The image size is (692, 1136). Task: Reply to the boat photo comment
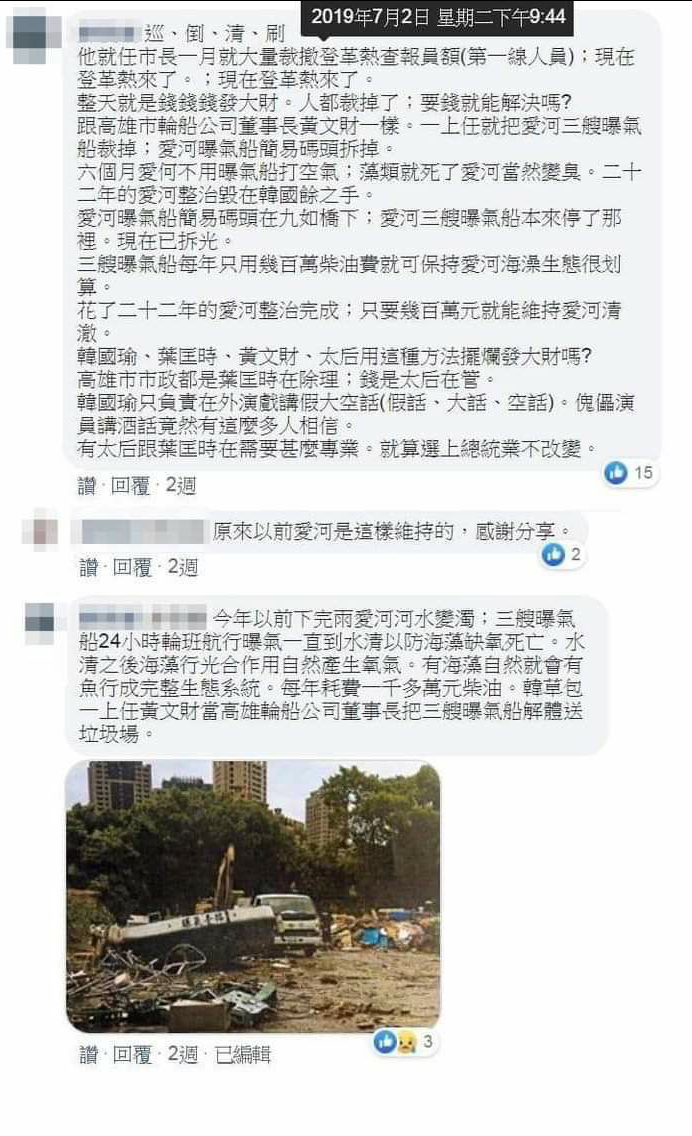coord(132,1055)
